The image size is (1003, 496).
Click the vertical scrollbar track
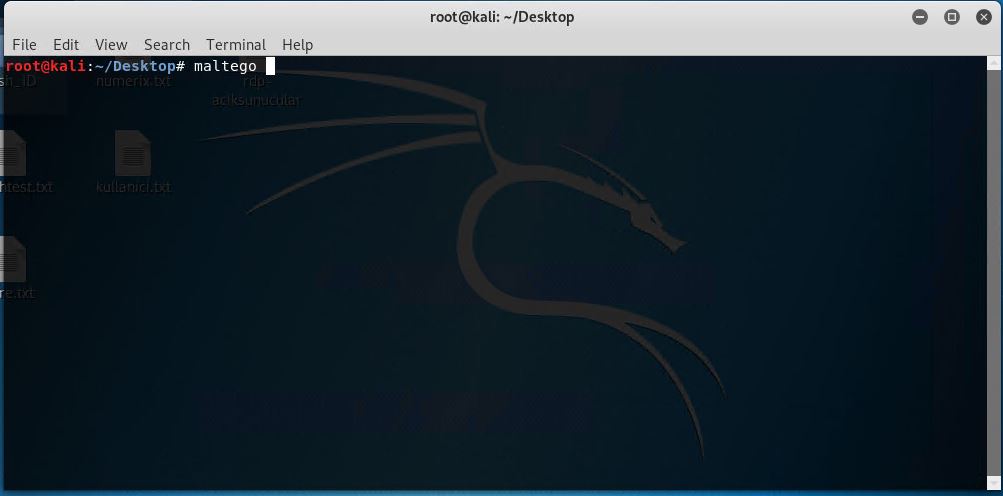point(993,273)
